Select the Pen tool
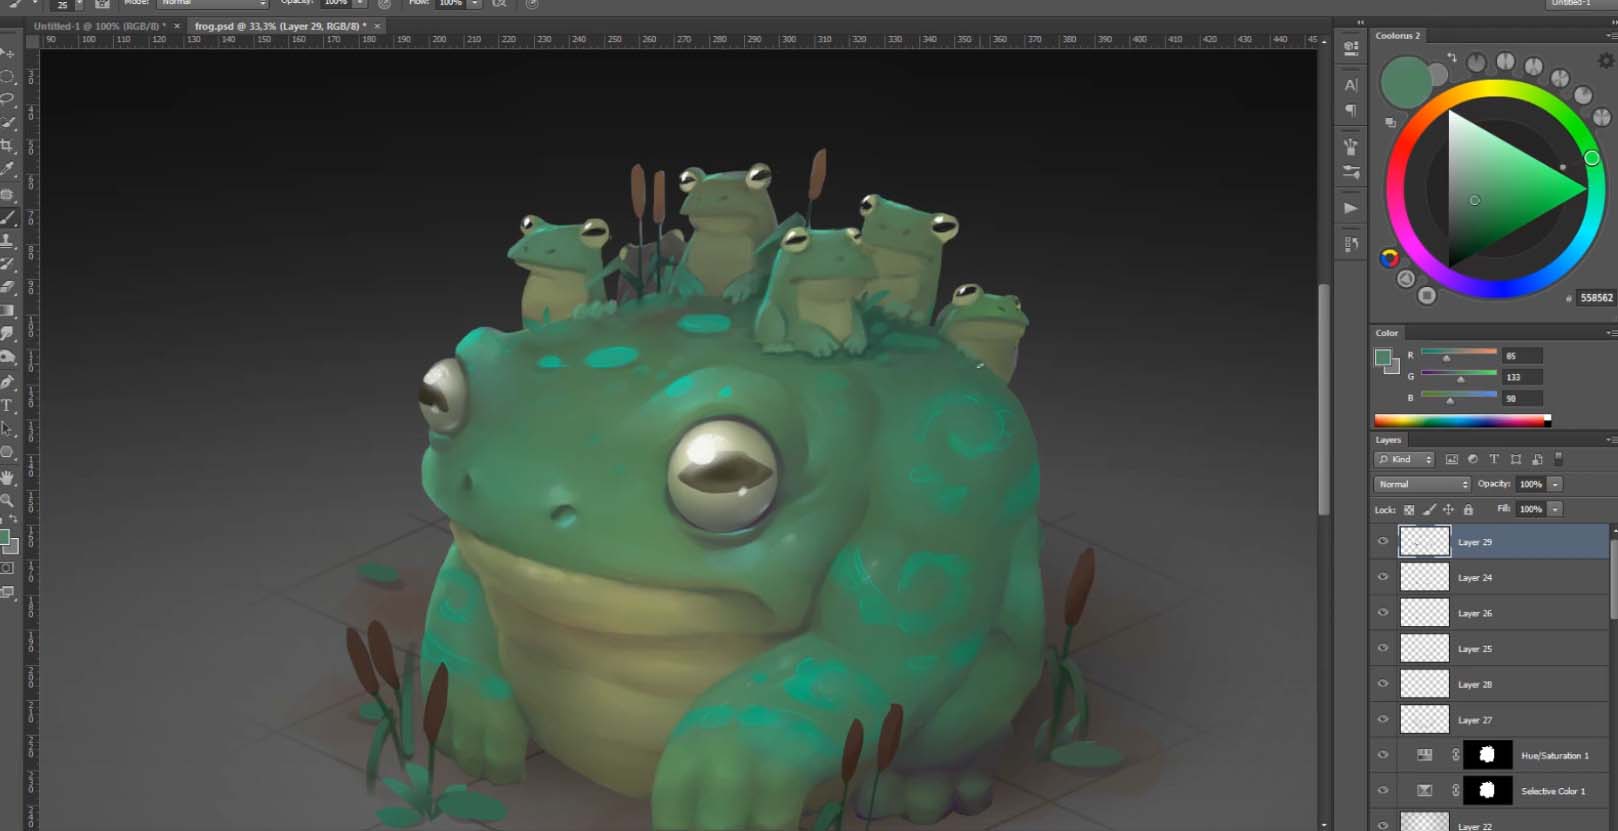Image resolution: width=1618 pixels, height=831 pixels. (x=8, y=381)
